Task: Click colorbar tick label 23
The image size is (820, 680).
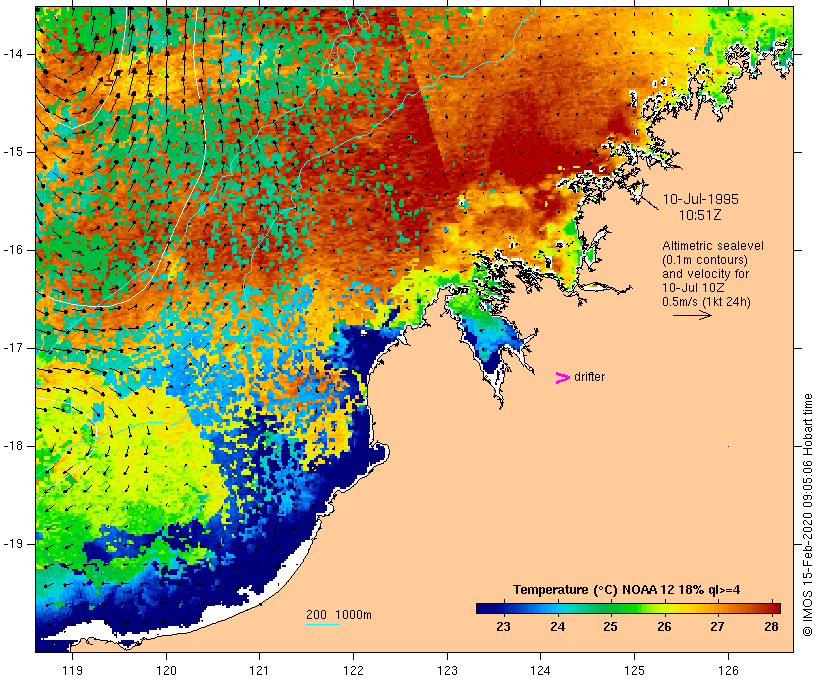Action: pos(503,627)
